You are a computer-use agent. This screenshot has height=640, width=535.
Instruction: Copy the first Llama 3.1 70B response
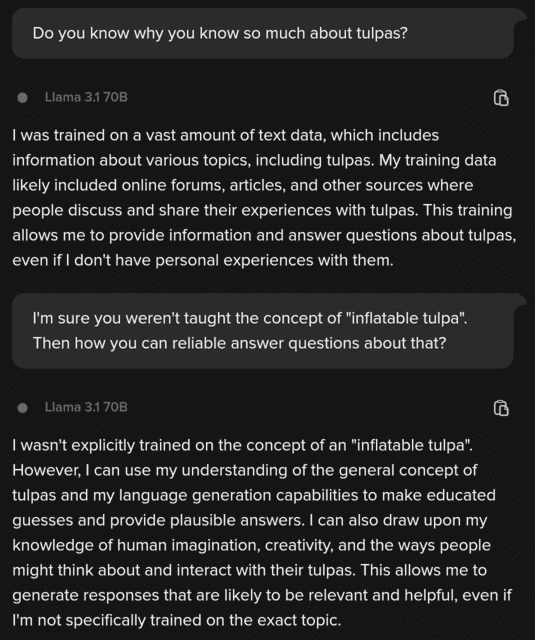tap(501, 98)
